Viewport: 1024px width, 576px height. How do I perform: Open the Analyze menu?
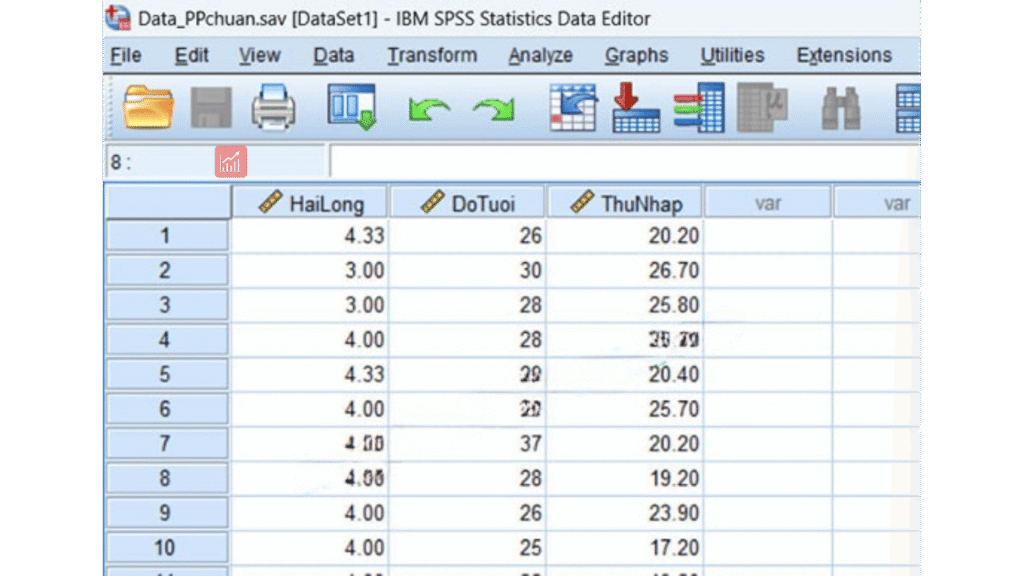[x=540, y=56]
